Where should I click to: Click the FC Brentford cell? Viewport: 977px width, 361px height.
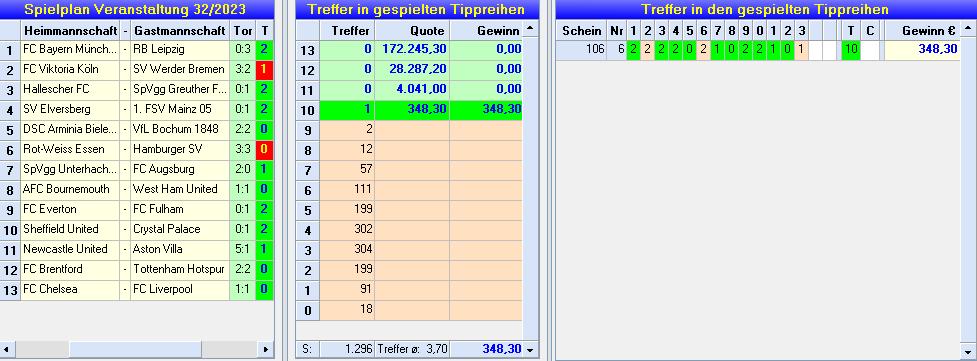70,269
